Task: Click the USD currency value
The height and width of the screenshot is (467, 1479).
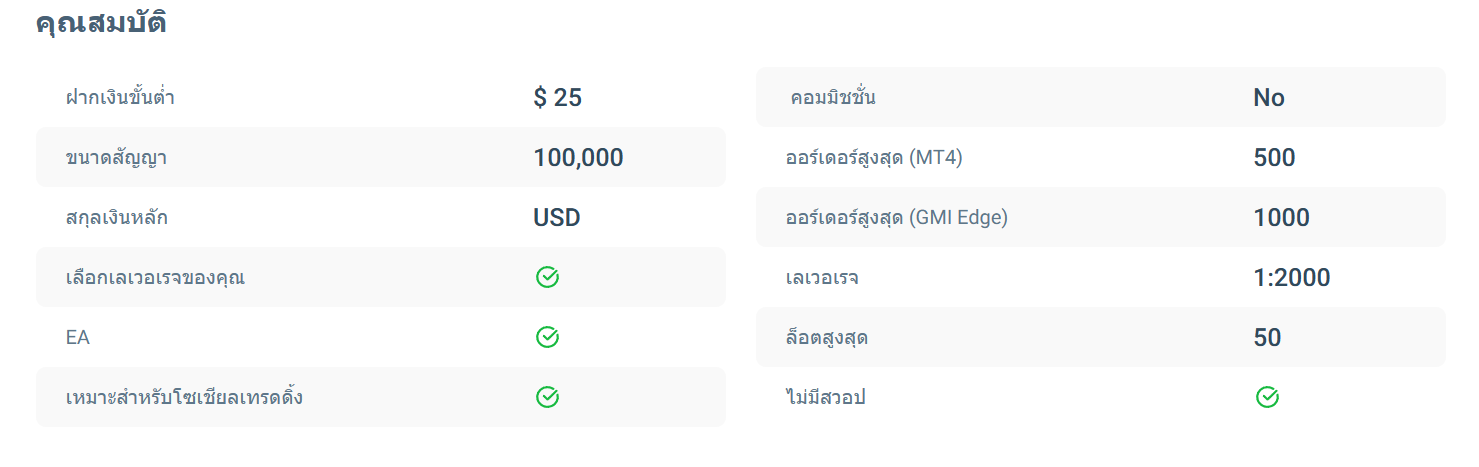Action: 556,218
